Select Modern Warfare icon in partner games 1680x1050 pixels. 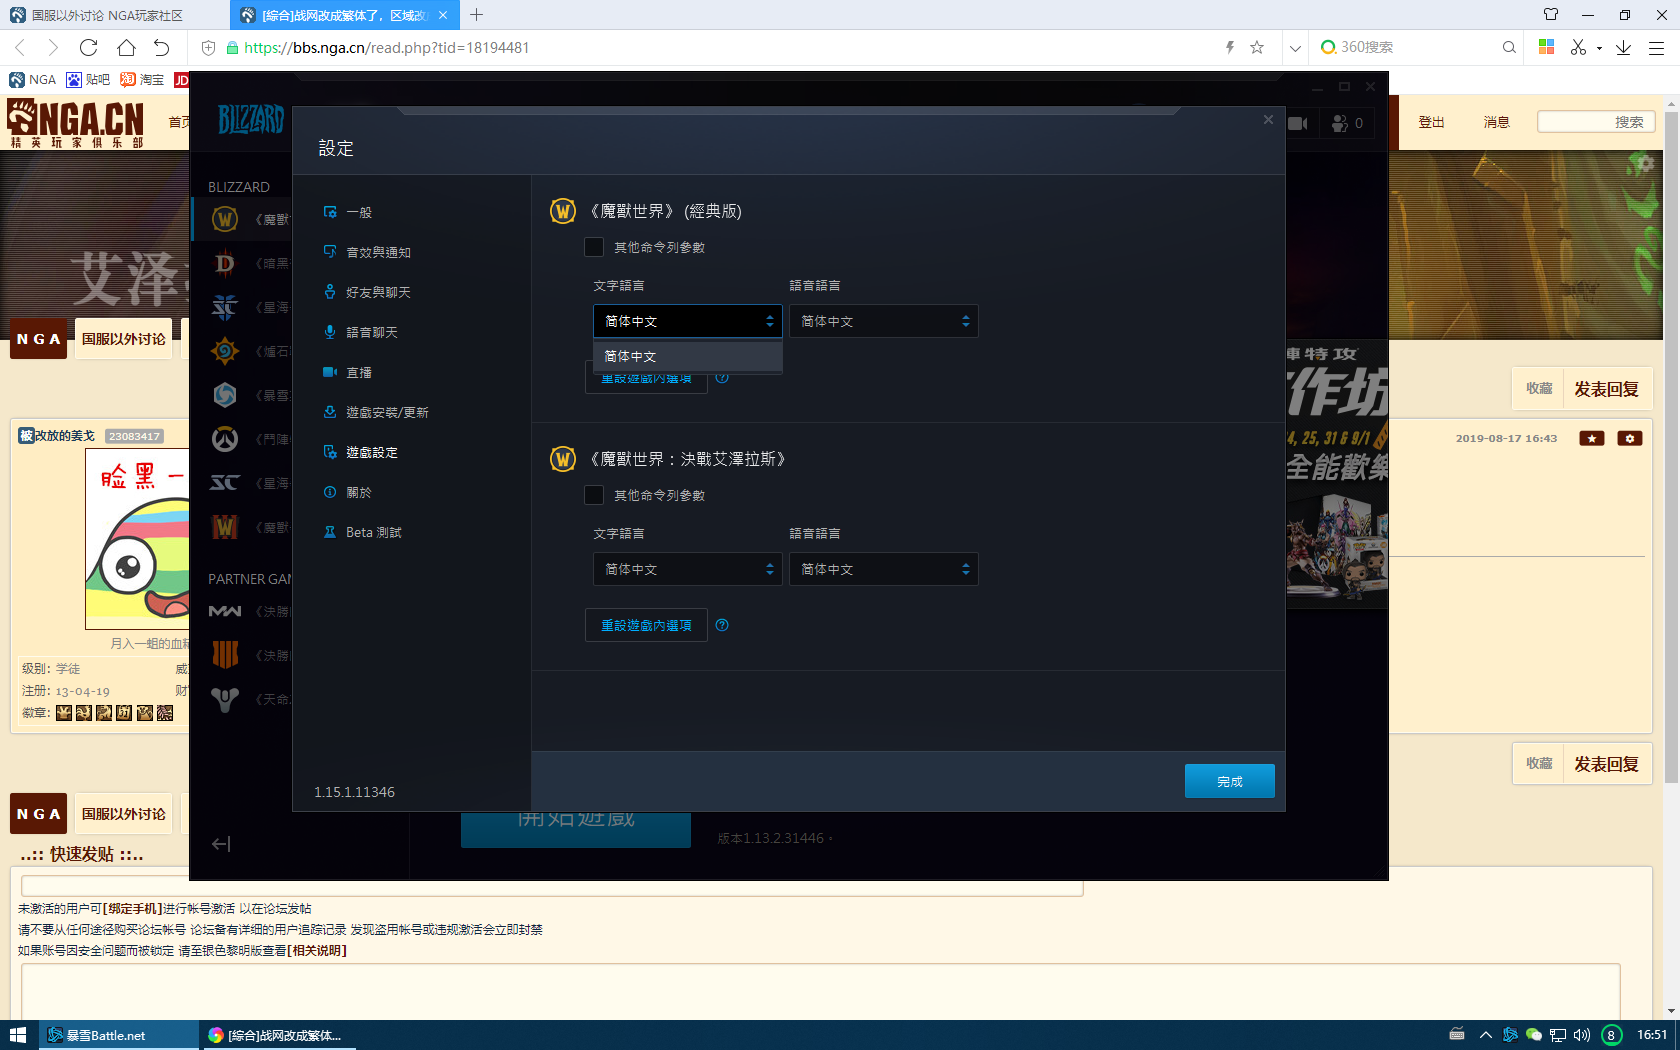[225, 611]
